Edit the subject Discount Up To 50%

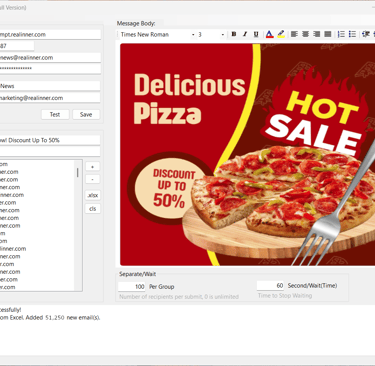pyautogui.click(x=50, y=140)
